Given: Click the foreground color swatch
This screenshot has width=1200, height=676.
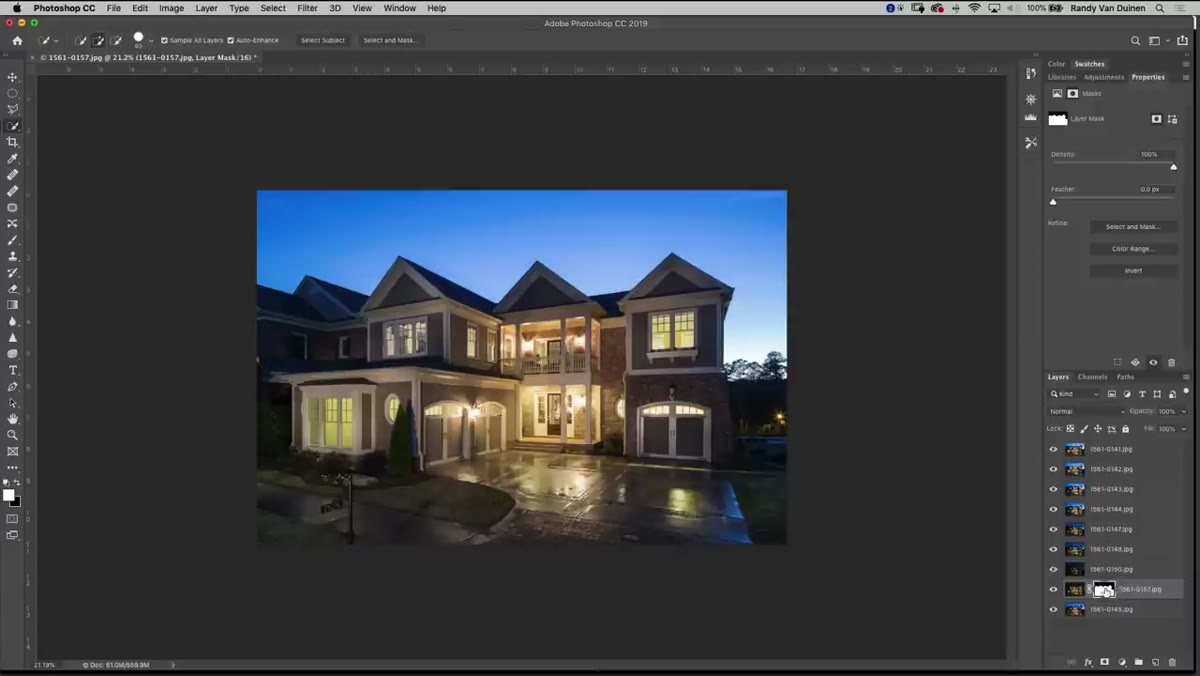Looking at the screenshot, I should click(x=9, y=496).
